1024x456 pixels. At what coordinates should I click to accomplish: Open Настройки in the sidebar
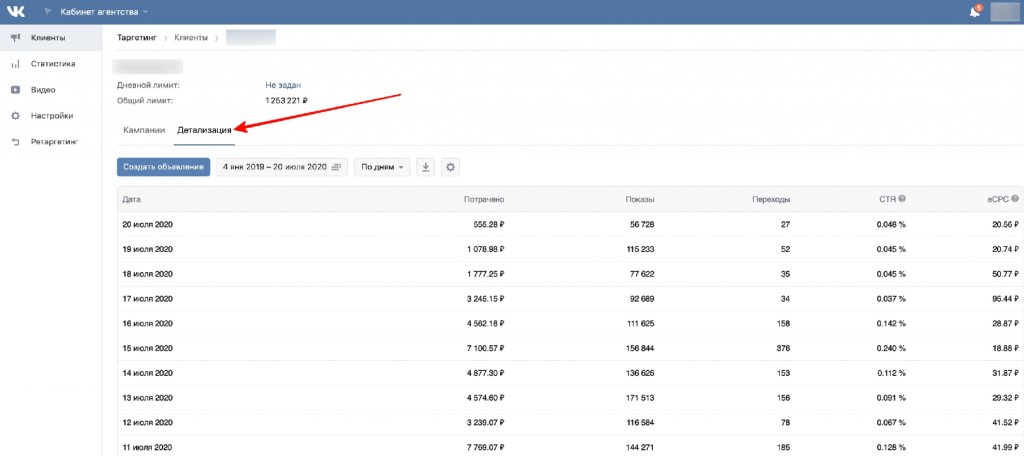tap(51, 116)
